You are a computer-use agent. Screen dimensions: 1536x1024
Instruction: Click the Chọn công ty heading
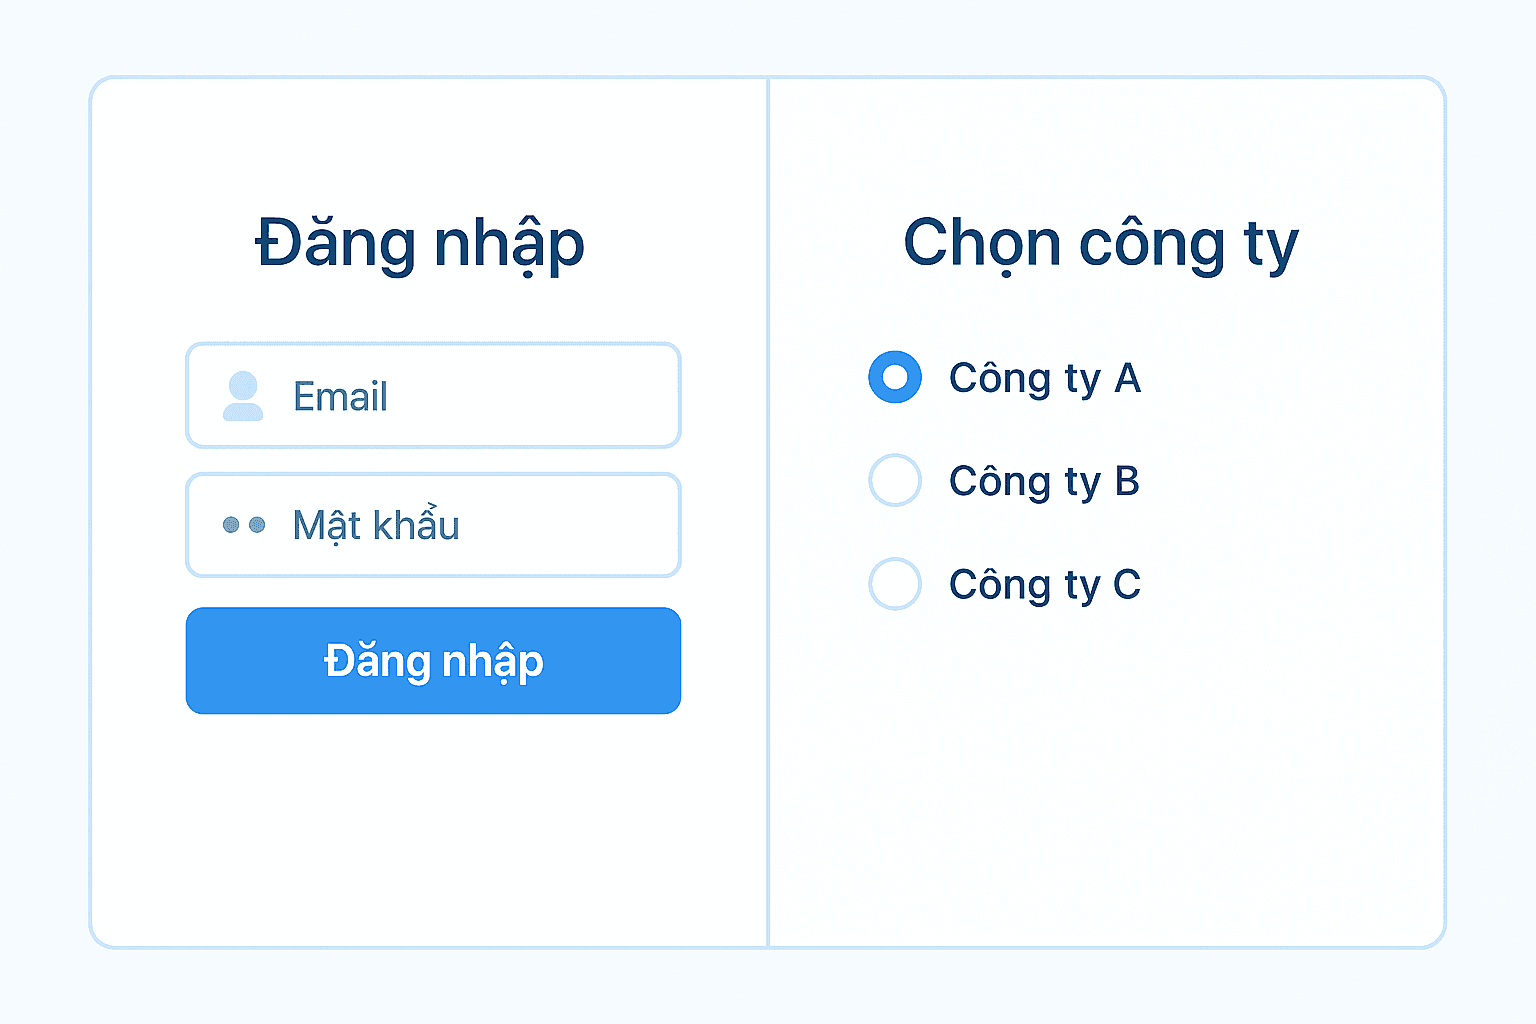point(1100,243)
